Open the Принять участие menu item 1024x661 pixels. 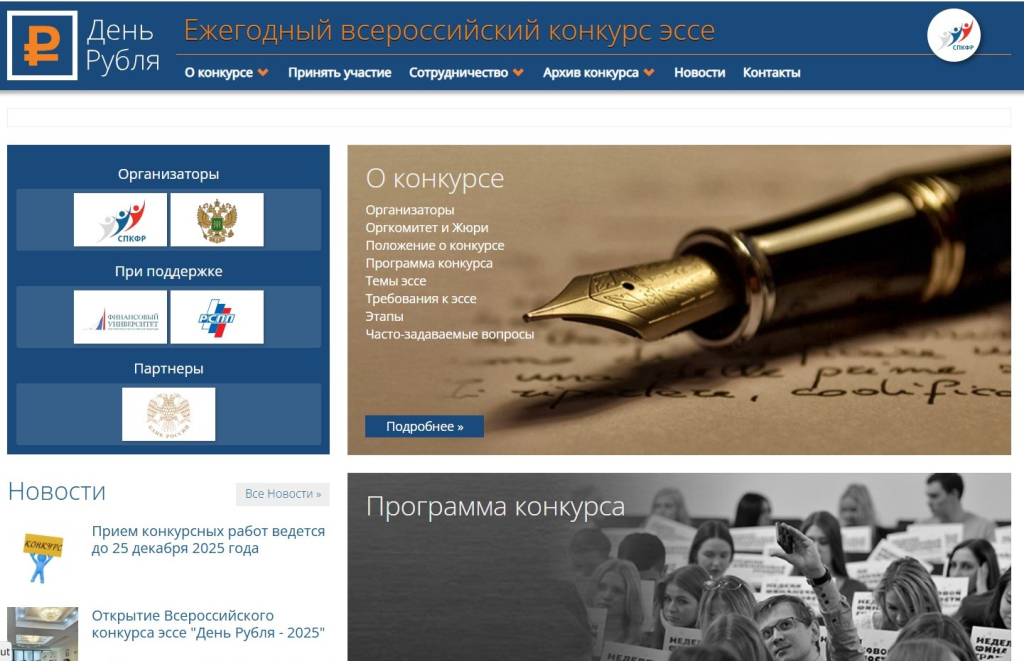click(339, 73)
